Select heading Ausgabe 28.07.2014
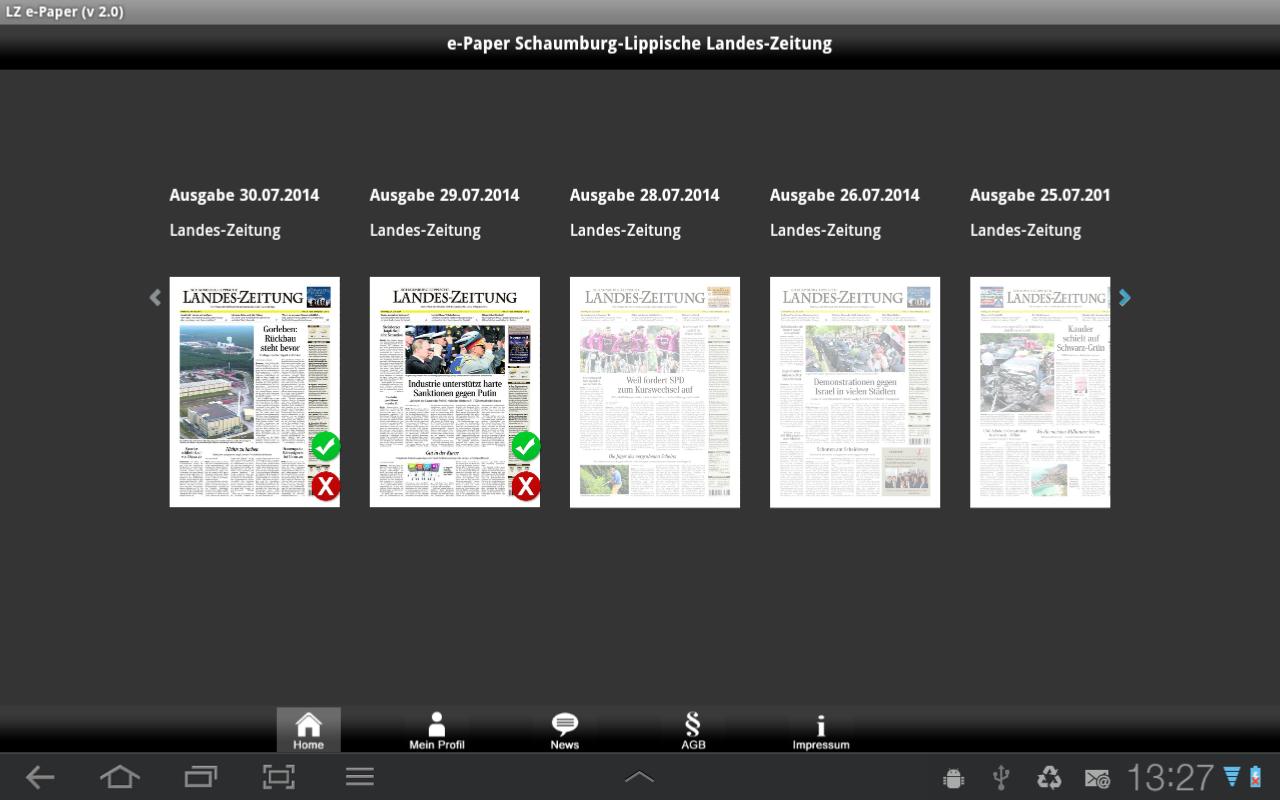Viewport: 1280px width, 800px height. coord(644,195)
